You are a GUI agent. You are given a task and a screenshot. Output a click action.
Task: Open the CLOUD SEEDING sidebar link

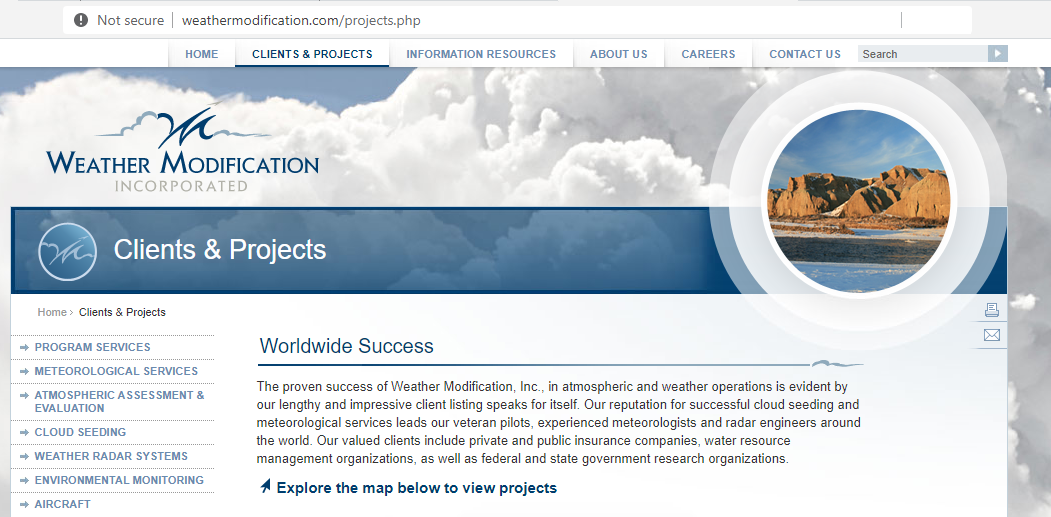pos(80,432)
